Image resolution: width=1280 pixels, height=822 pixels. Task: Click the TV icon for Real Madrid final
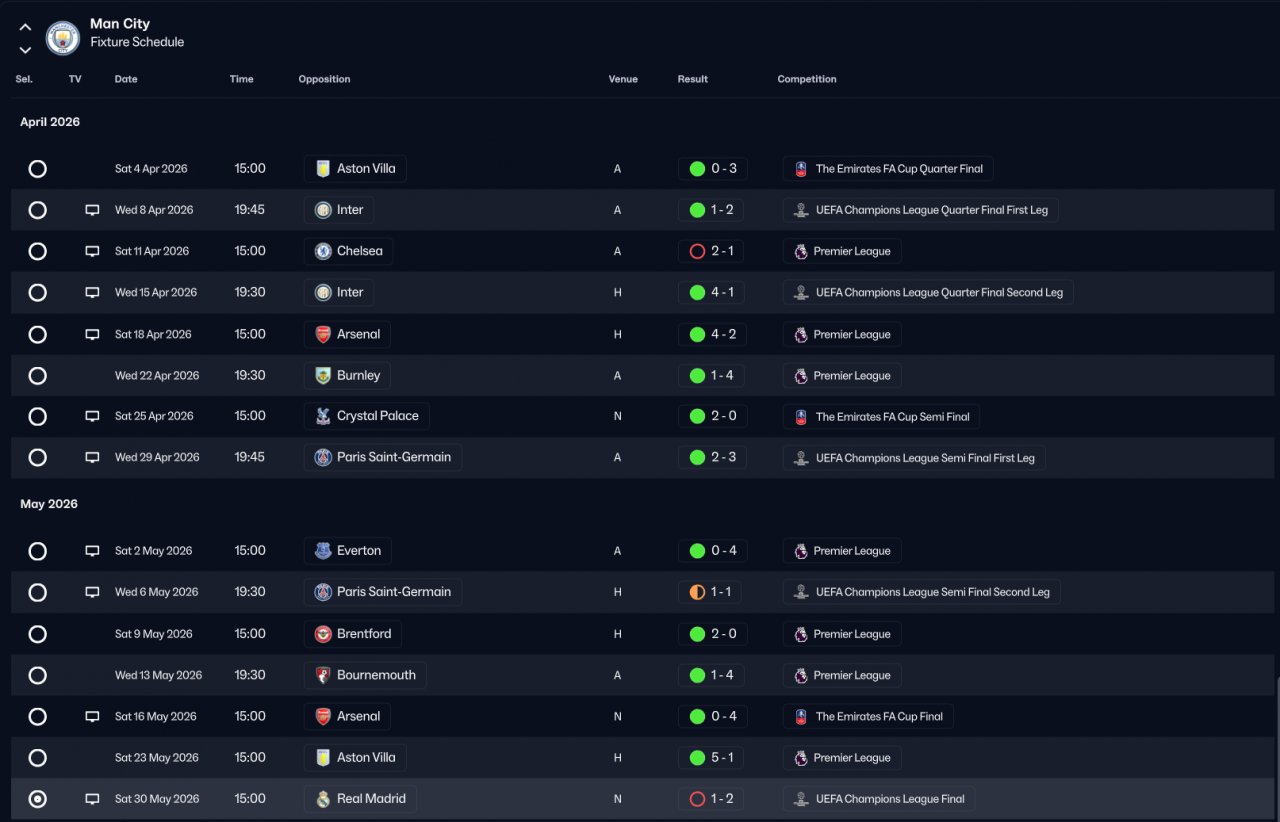point(92,799)
